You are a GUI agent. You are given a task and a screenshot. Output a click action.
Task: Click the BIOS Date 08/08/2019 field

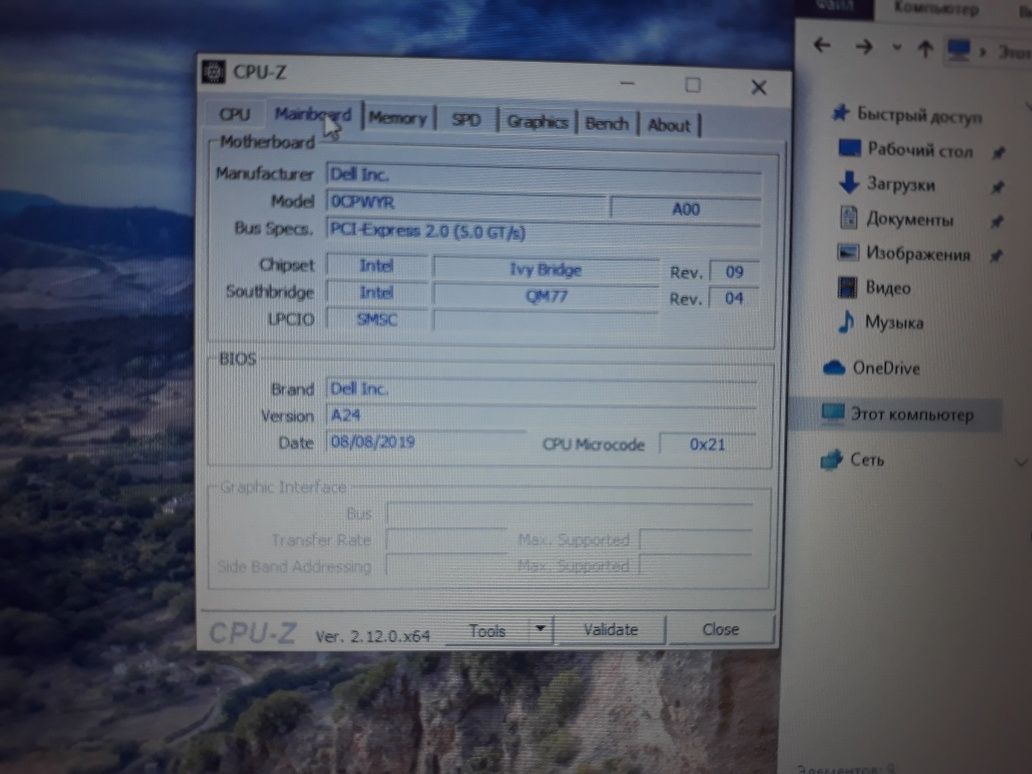tap(426, 442)
